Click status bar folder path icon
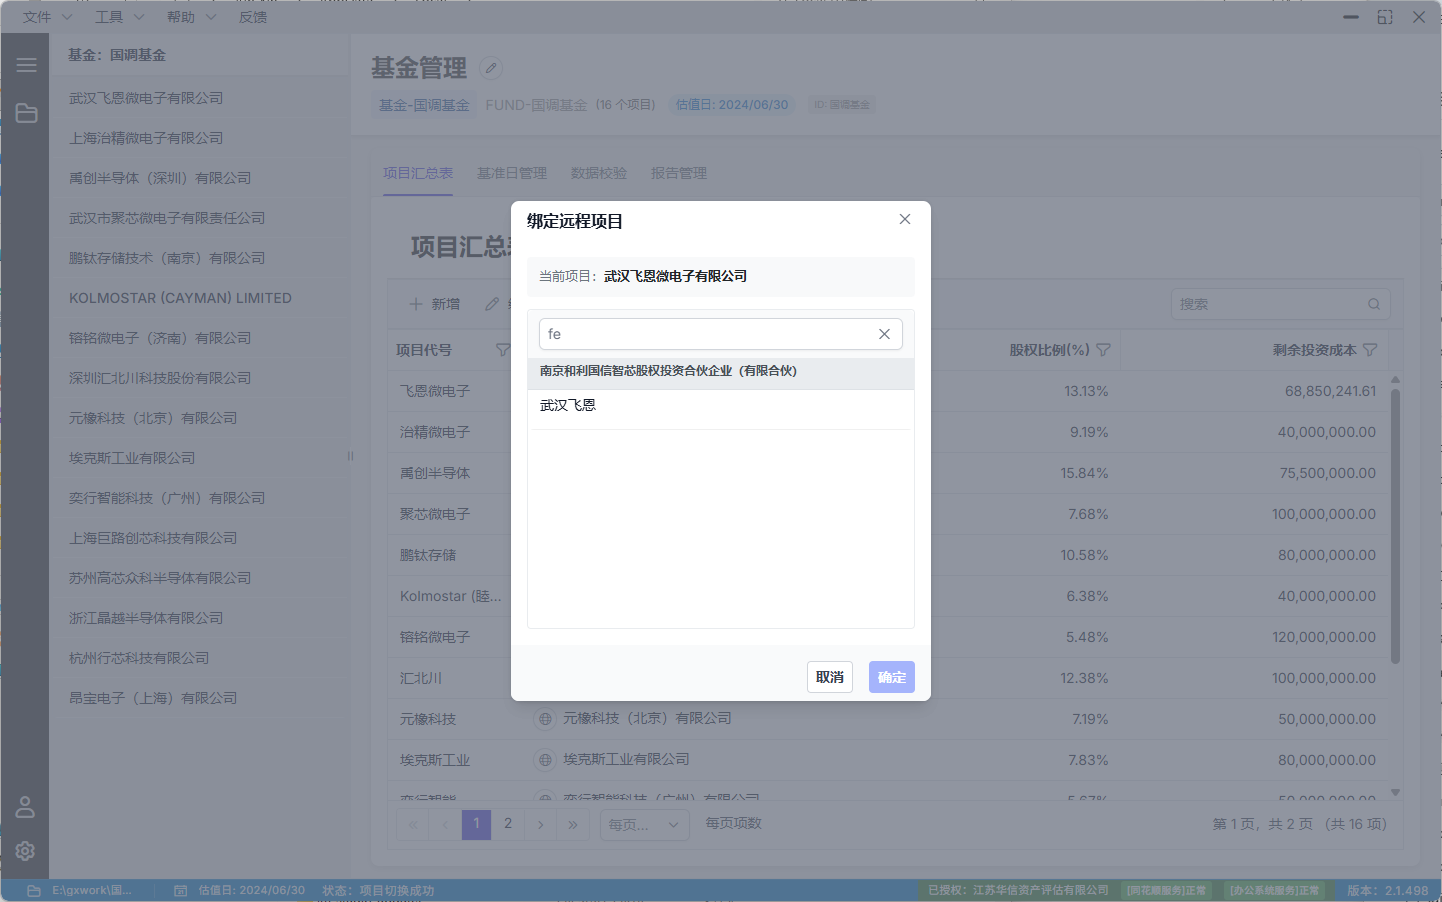This screenshot has width=1442, height=902. pyautogui.click(x=34, y=890)
